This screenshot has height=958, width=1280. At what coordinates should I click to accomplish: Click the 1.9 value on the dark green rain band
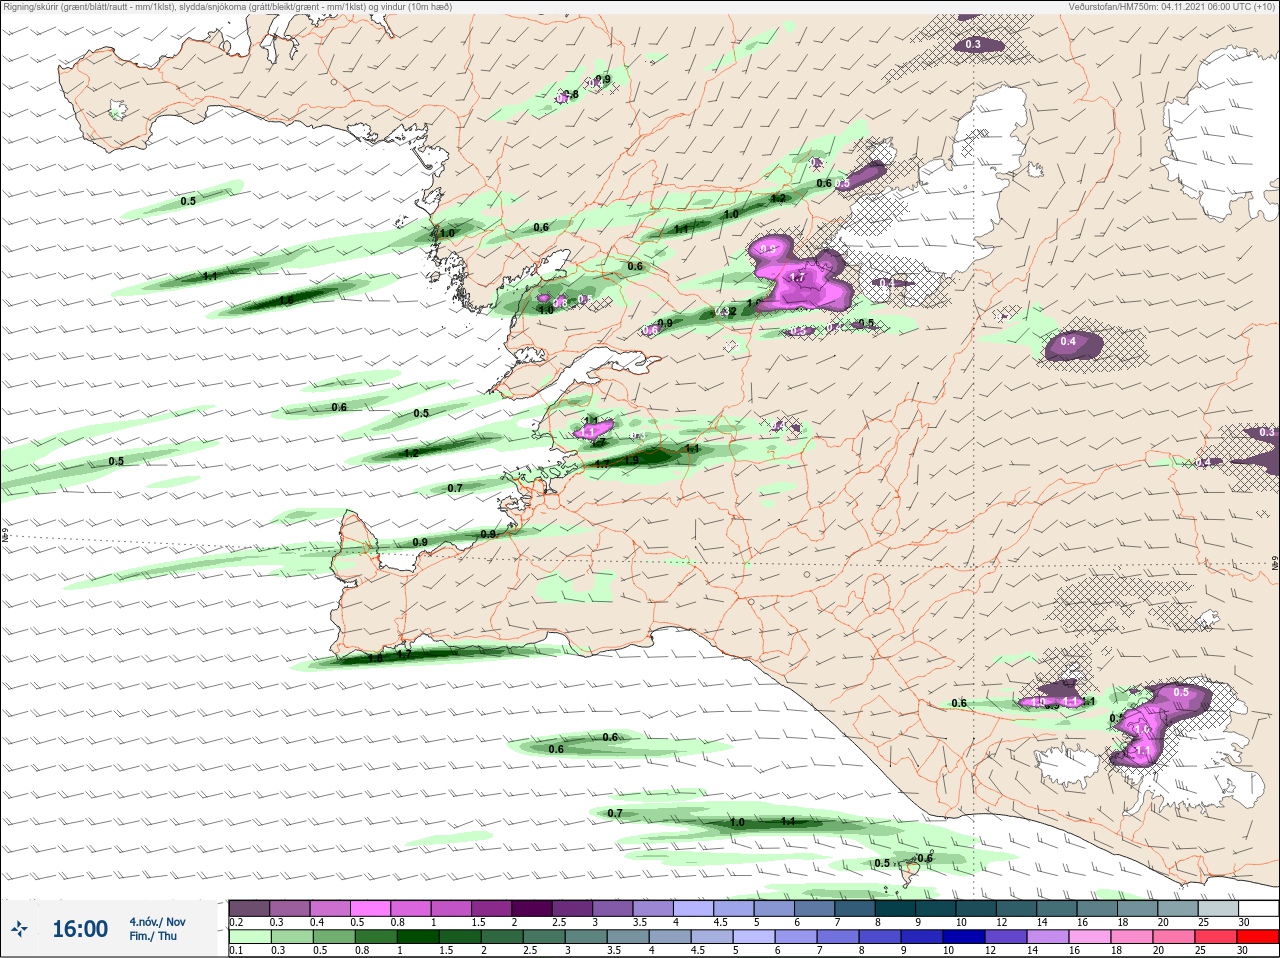(x=631, y=460)
